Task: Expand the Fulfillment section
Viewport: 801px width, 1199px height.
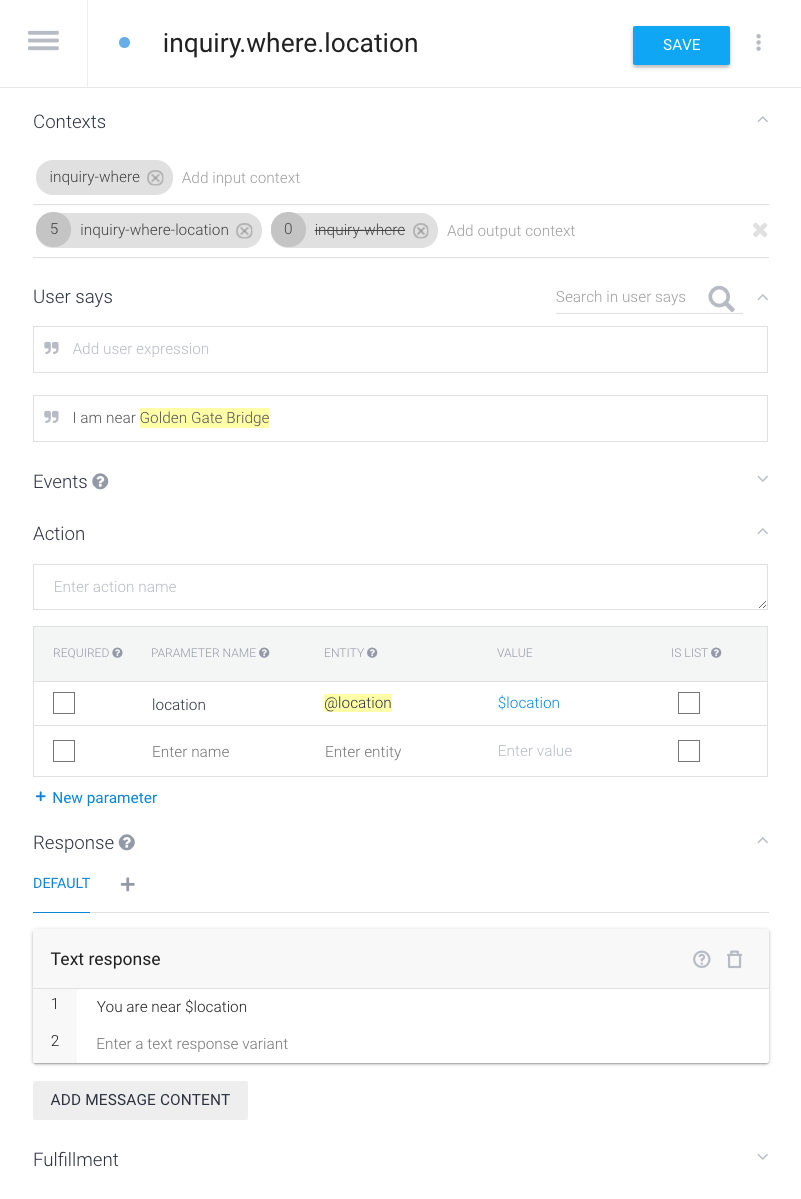Action: coord(762,1155)
